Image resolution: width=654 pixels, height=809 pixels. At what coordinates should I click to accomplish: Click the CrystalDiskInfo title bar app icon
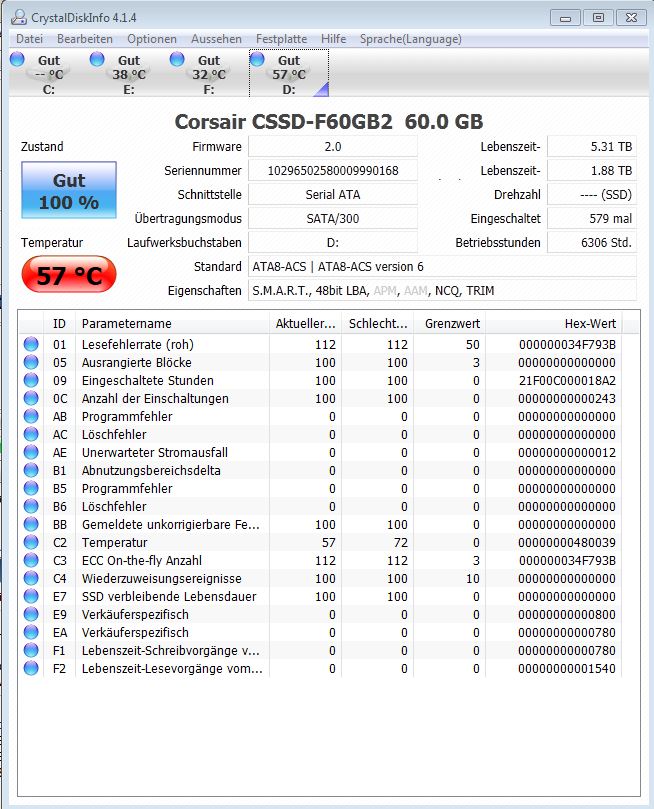pos(19,18)
